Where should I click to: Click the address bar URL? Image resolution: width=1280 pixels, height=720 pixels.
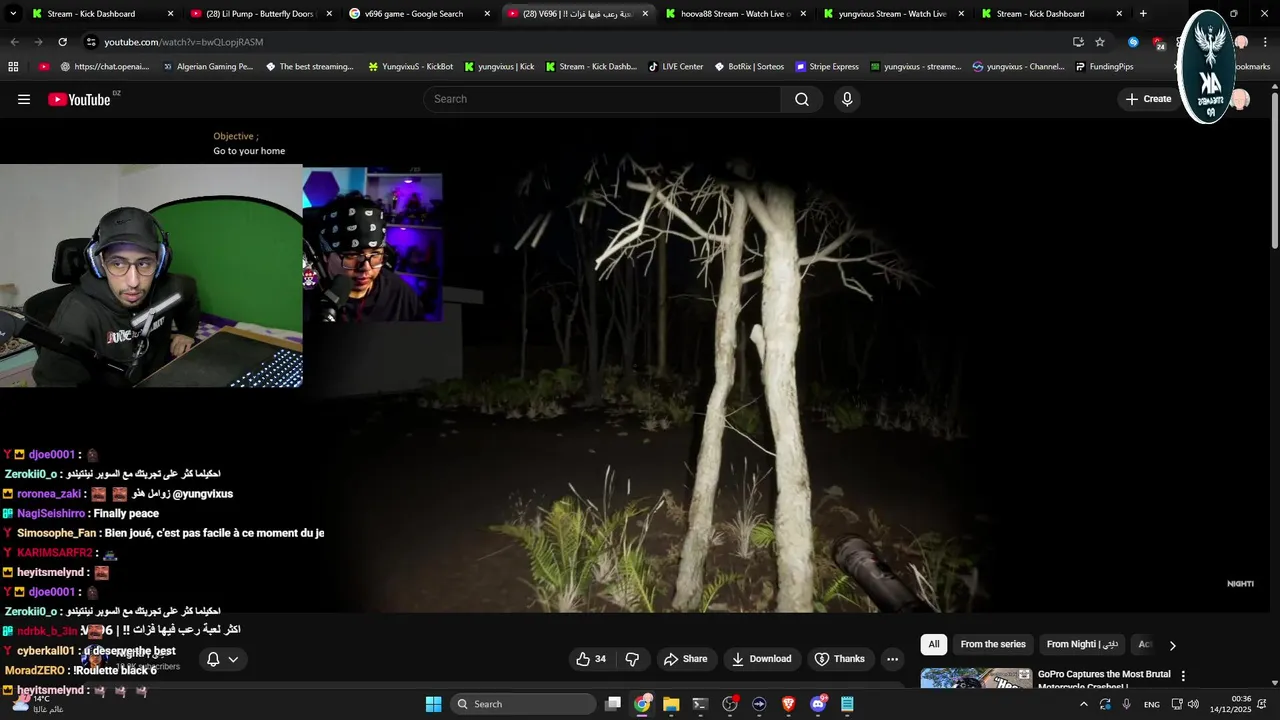[x=184, y=42]
